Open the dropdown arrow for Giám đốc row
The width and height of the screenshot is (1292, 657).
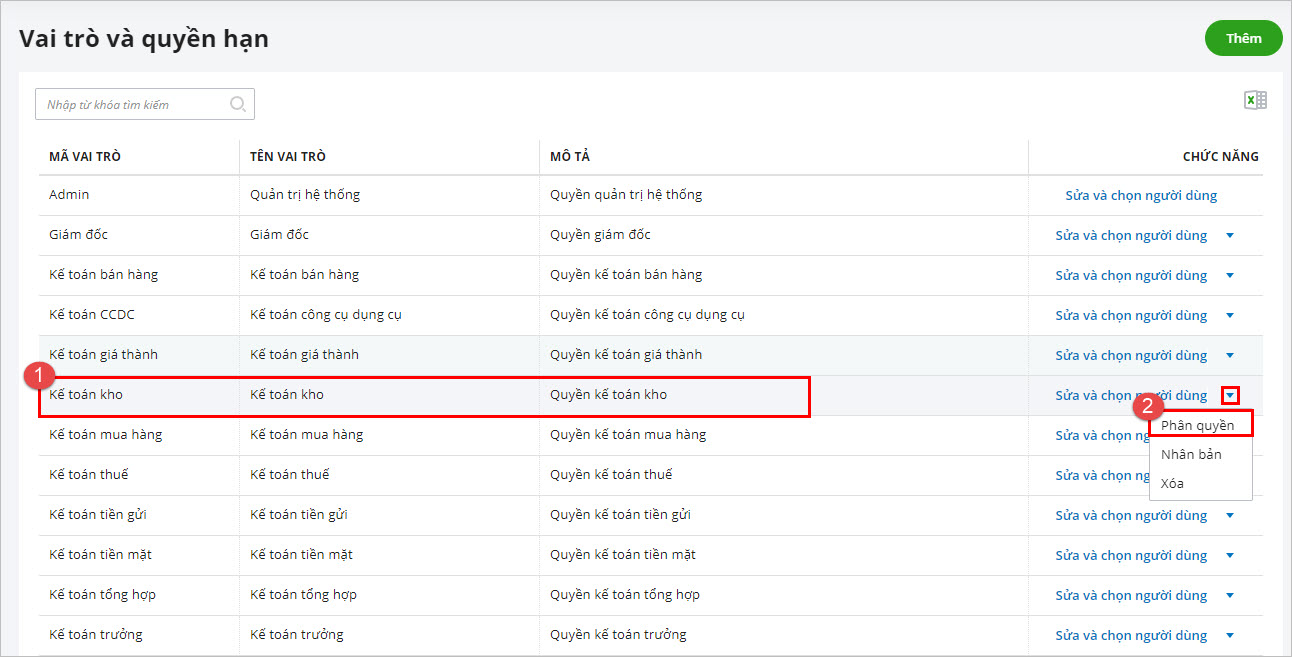(x=1230, y=236)
